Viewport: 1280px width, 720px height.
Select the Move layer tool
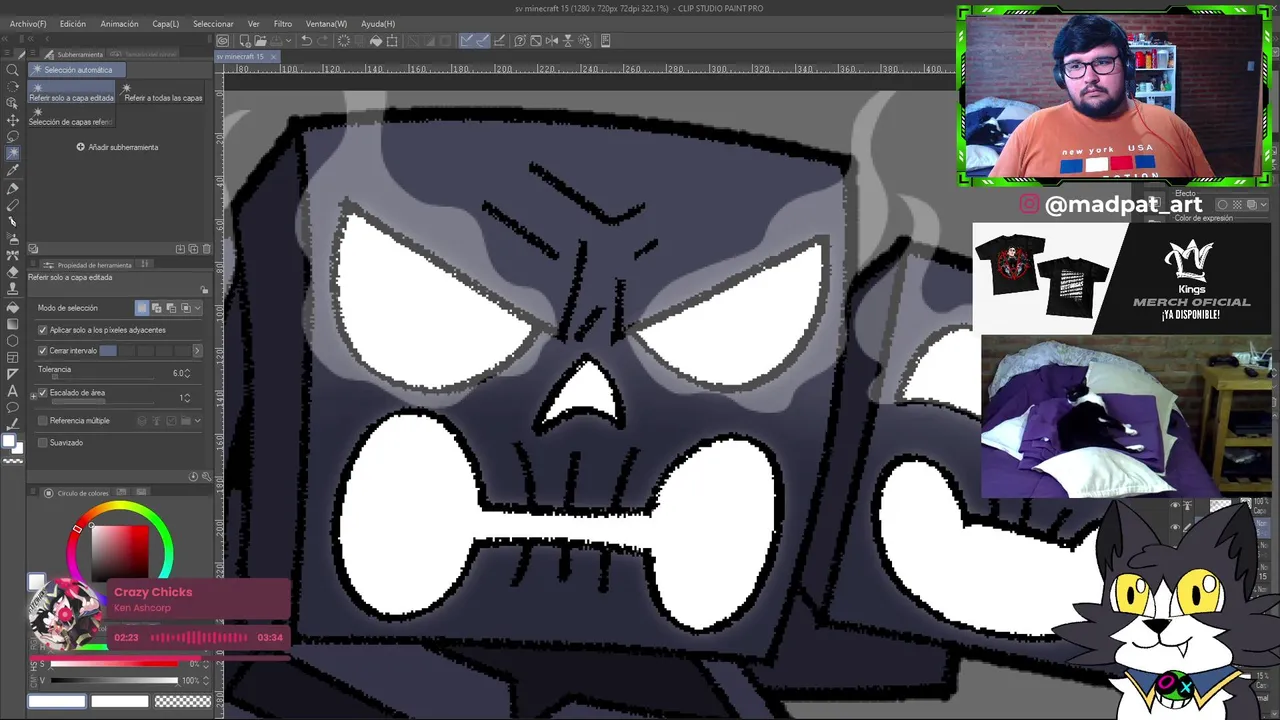click(13, 121)
